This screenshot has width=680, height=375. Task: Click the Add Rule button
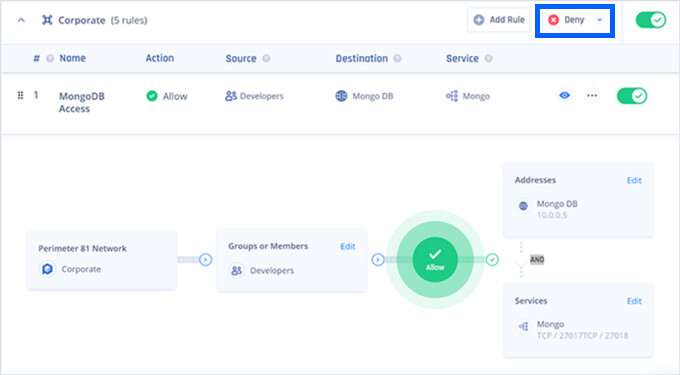[499, 20]
